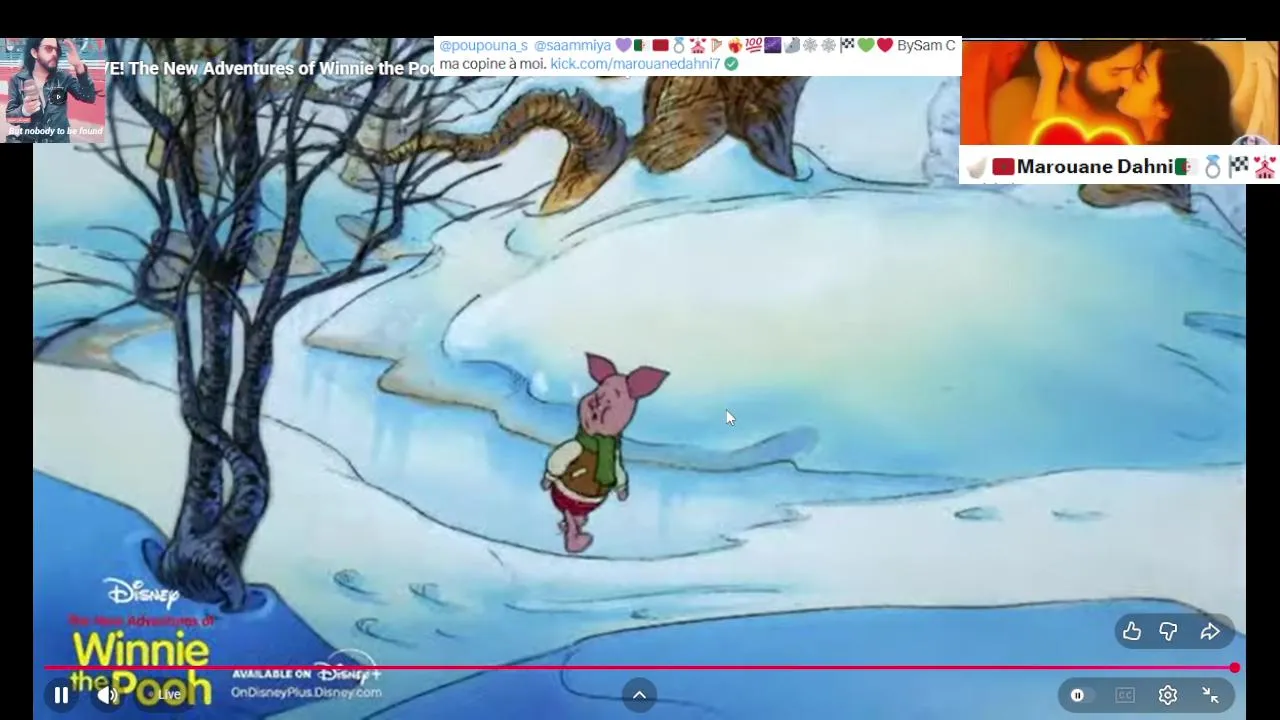Open the man with sunglasses thumbnail overlay

click(53, 90)
